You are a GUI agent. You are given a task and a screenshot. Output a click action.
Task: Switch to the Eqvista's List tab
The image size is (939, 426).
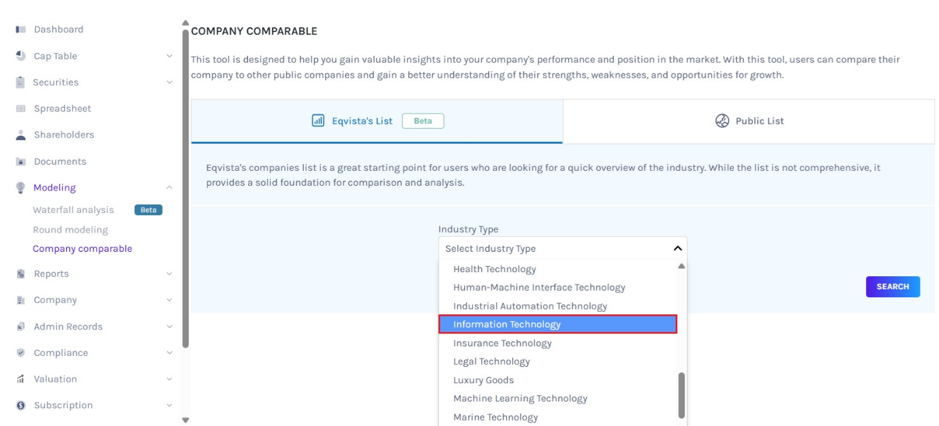pos(377,121)
